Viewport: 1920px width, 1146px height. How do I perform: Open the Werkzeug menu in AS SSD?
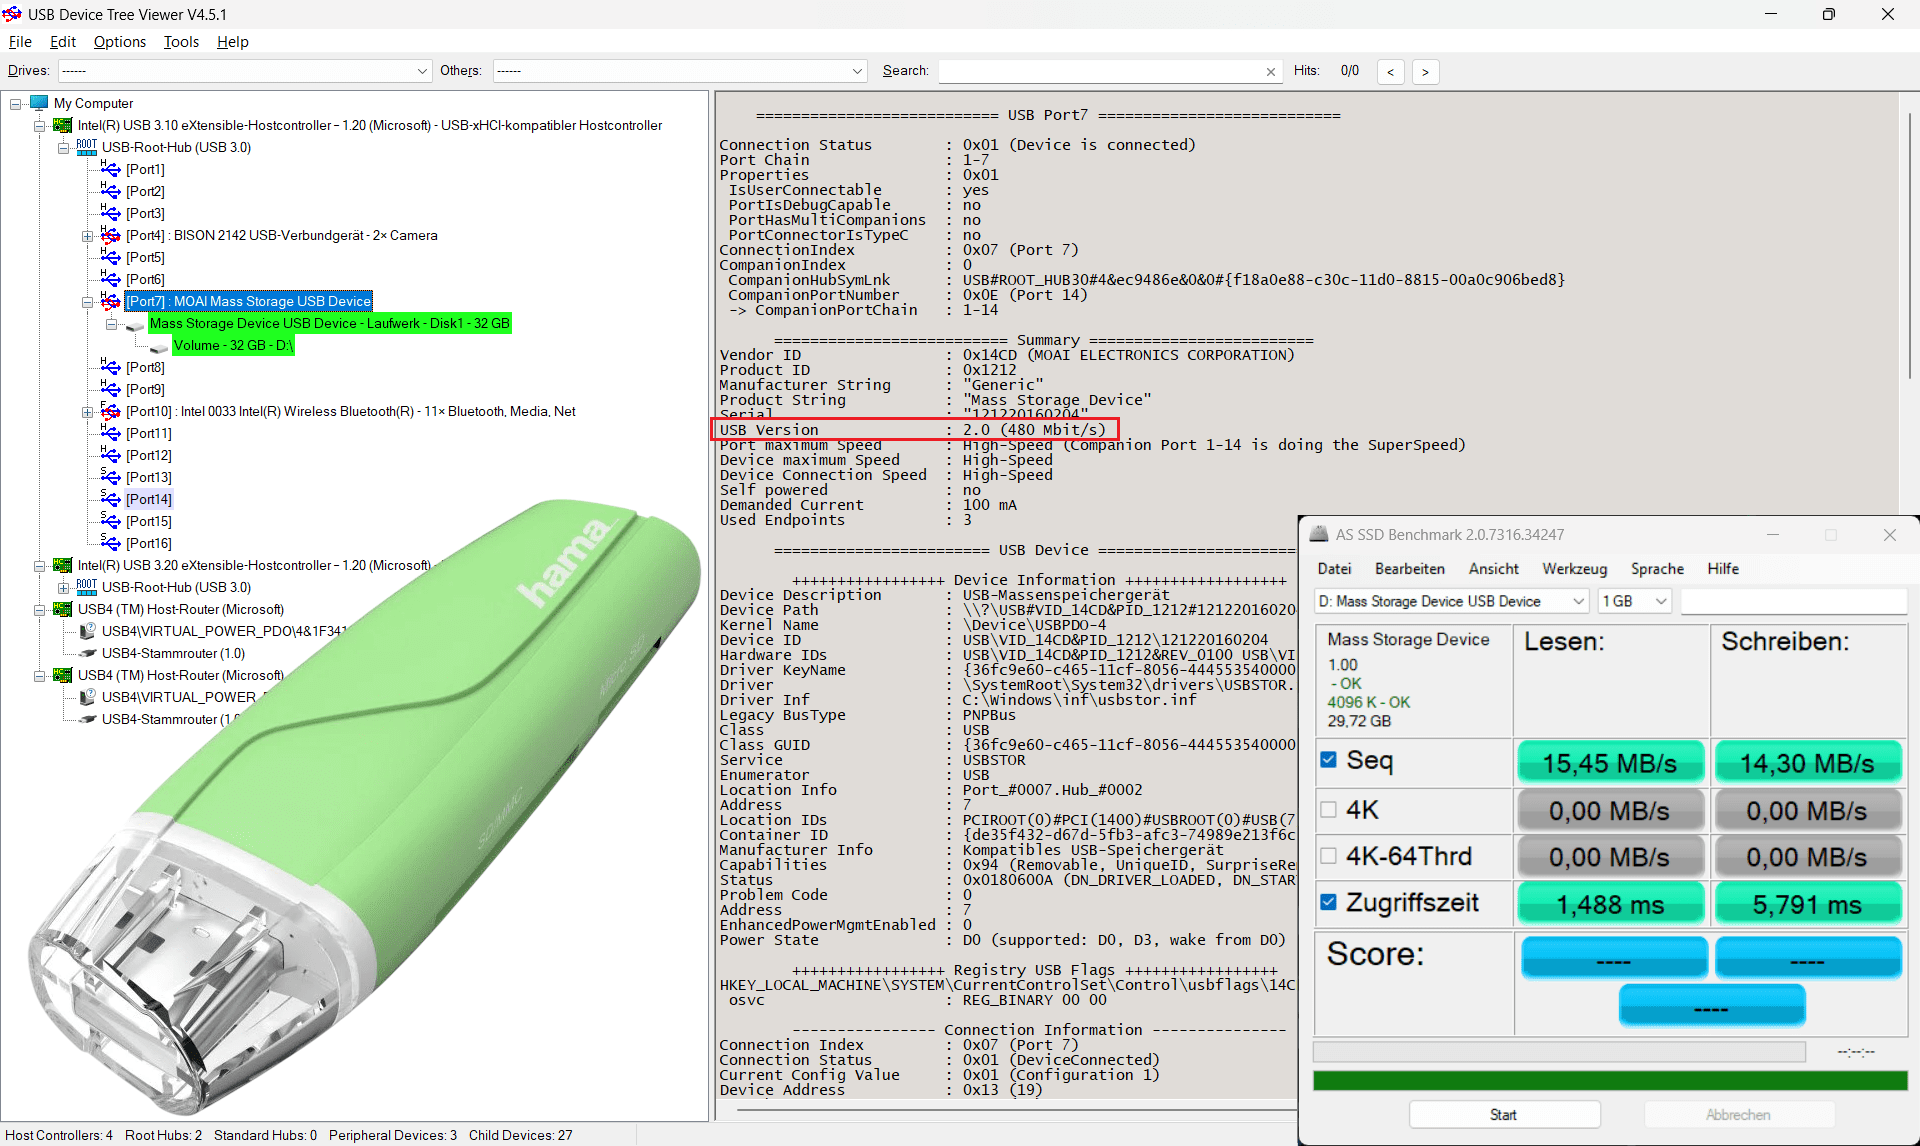(1574, 569)
